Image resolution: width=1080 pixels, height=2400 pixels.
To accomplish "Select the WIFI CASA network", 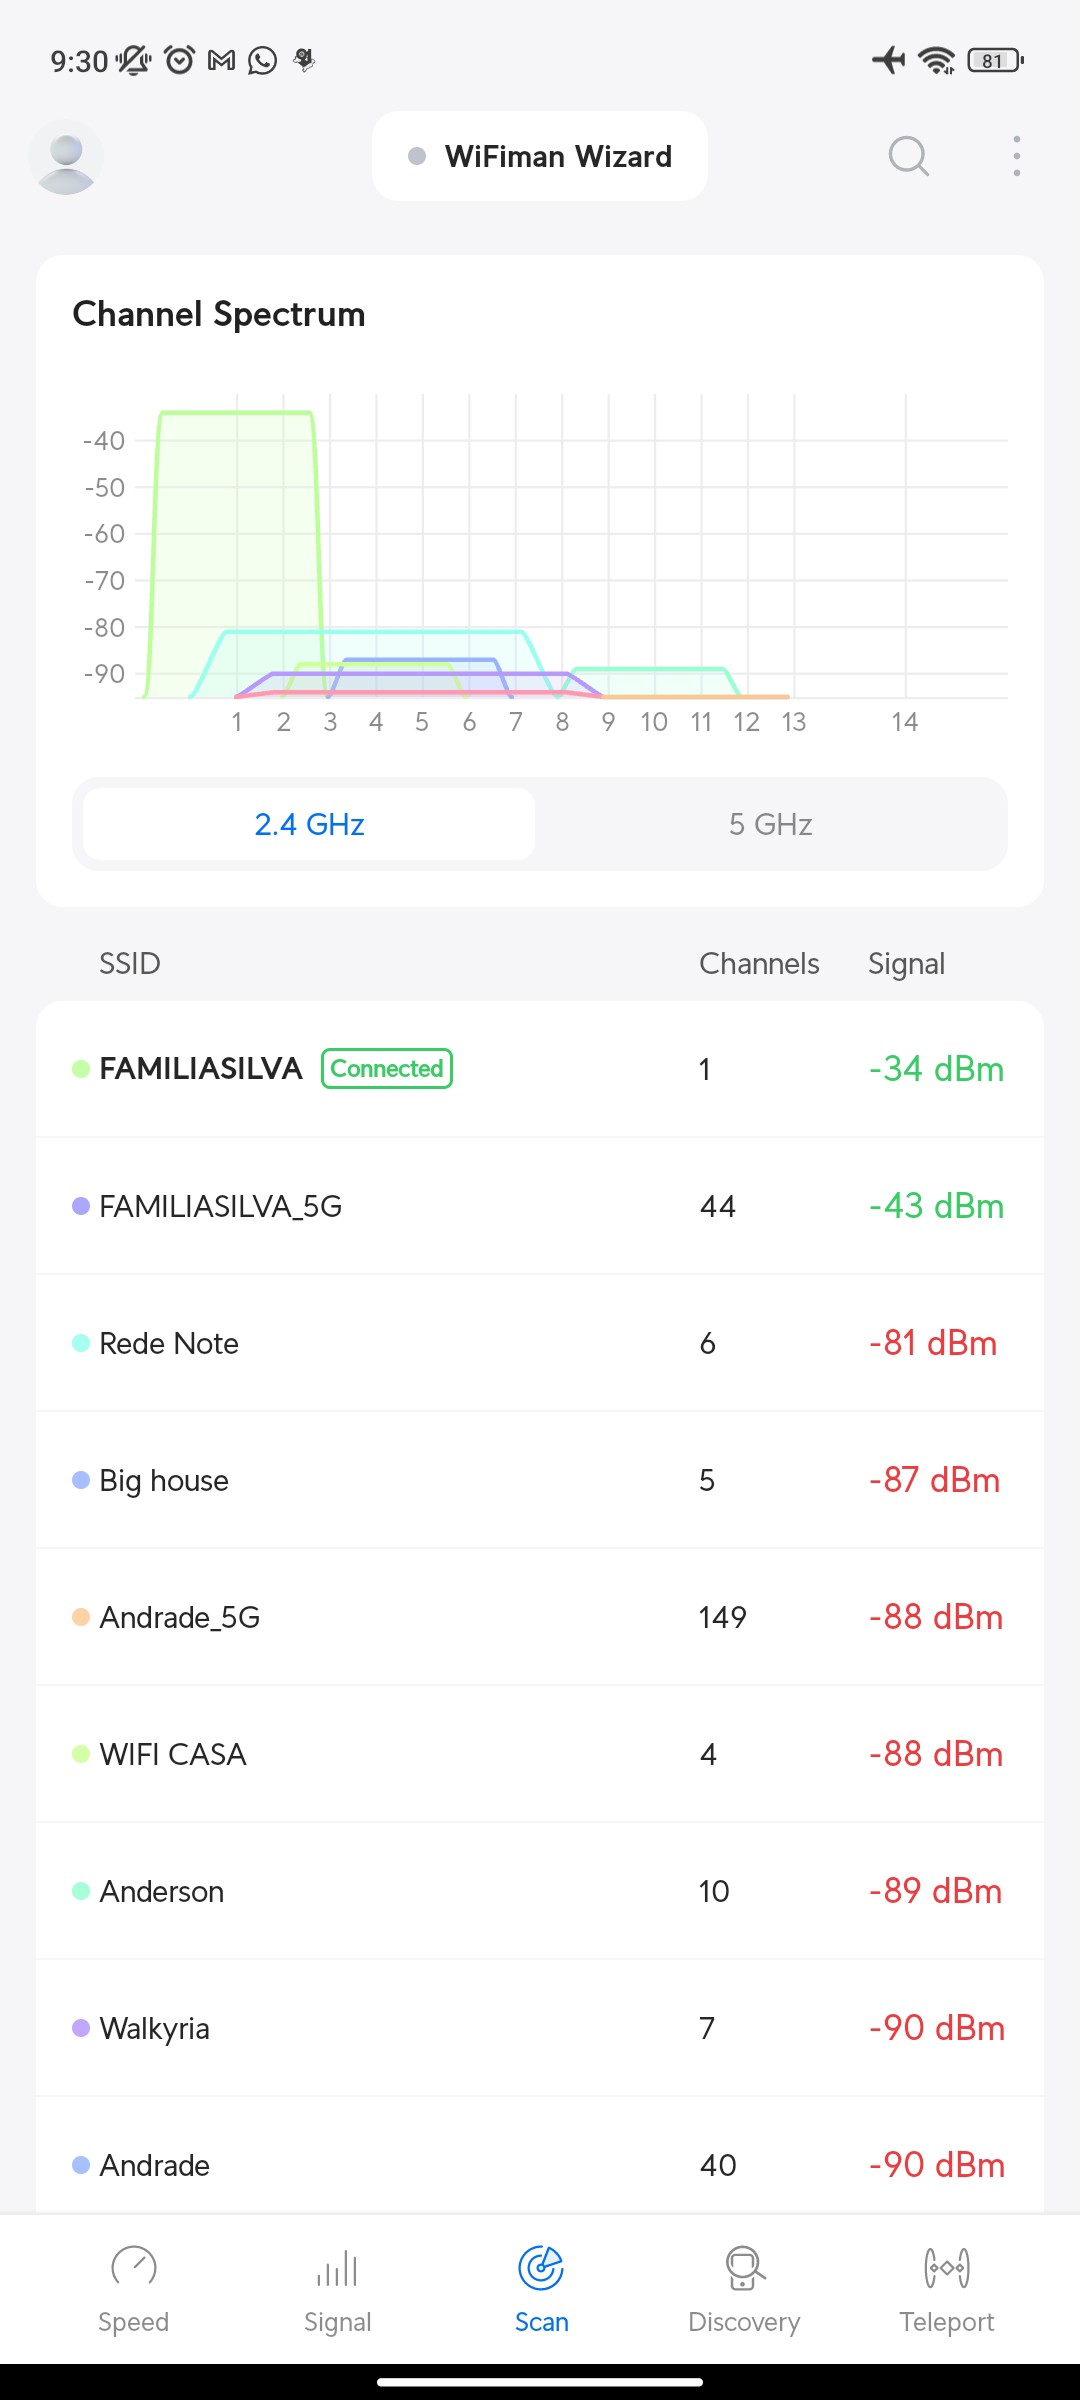I will pos(540,1754).
